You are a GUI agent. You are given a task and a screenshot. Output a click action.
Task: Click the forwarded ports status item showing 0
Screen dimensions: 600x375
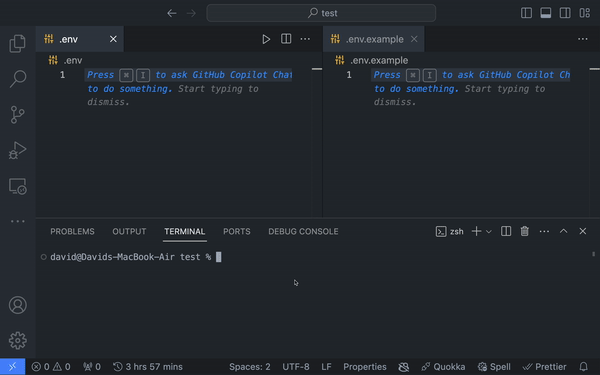(x=92, y=367)
